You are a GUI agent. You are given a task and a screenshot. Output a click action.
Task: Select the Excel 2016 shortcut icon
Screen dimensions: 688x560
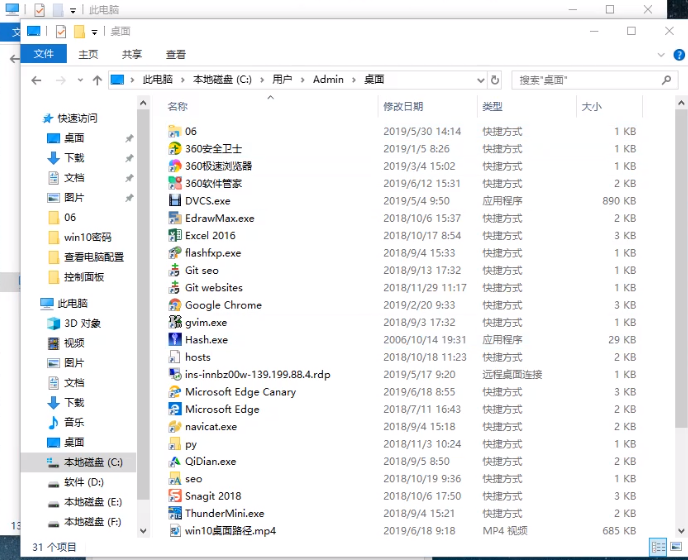tap(175, 235)
